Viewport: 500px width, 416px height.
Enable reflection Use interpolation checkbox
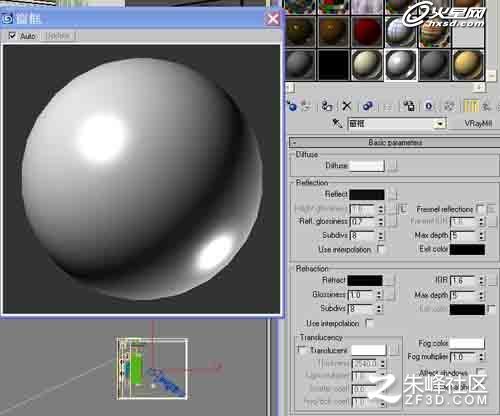(x=380, y=249)
